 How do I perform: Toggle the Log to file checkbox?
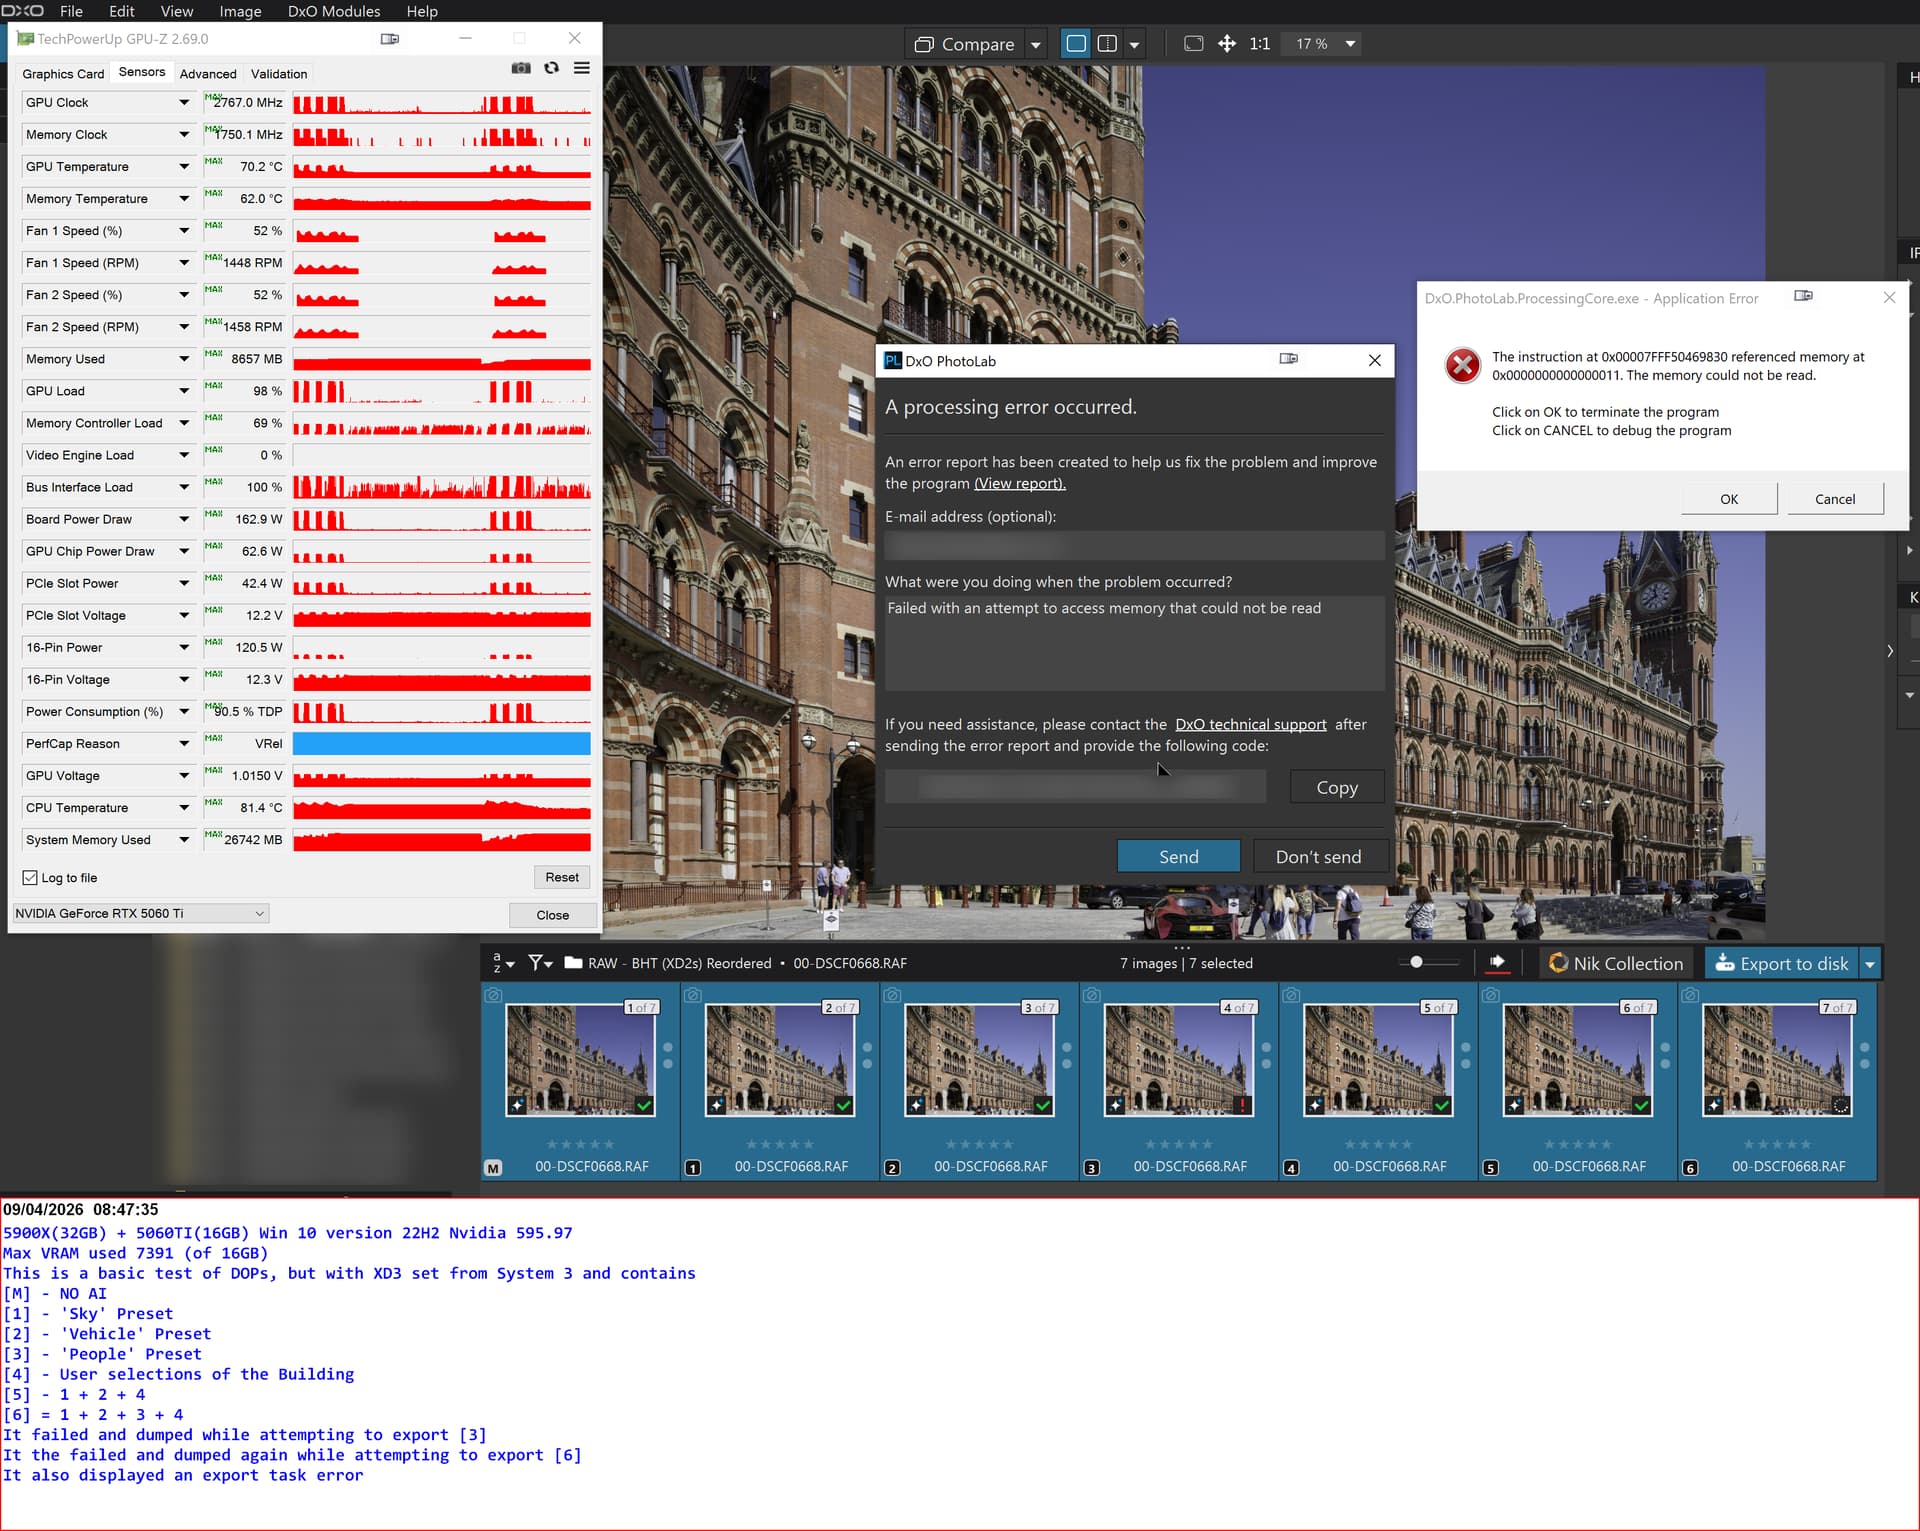pyautogui.click(x=30, y=878)
